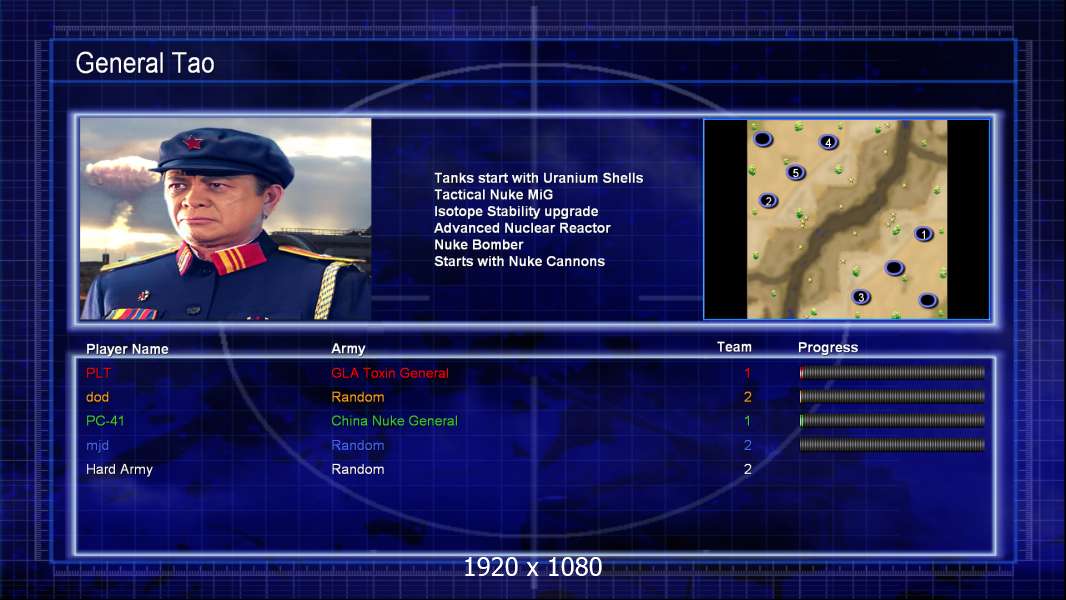
Task: Click start position marker 1 on minimap
Action: 923,234
